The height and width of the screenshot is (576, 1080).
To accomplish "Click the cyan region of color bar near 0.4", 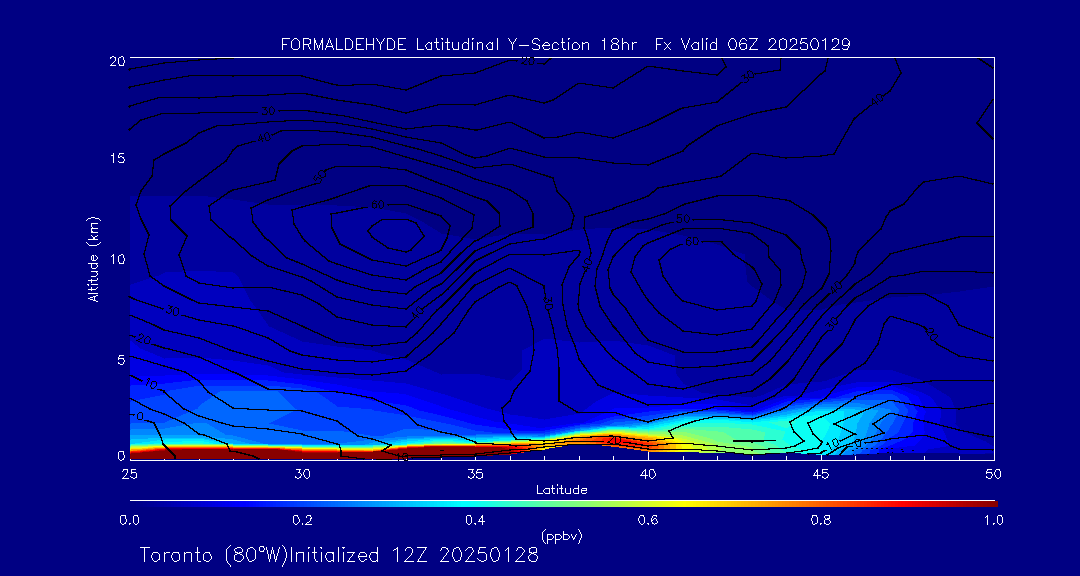I will [x=476, y=502].
